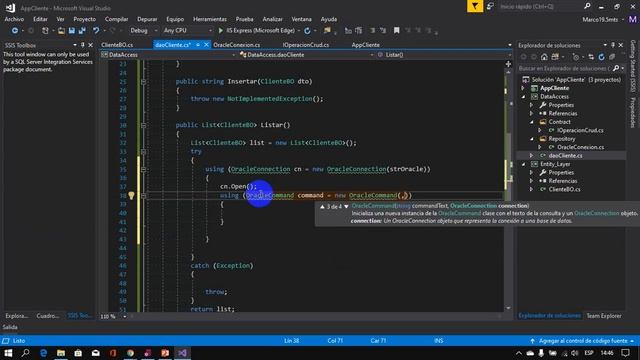Switch to Team Explorer tab
Image resolution: width=640 pixels, height=360 pixels.
pos(604,316)
